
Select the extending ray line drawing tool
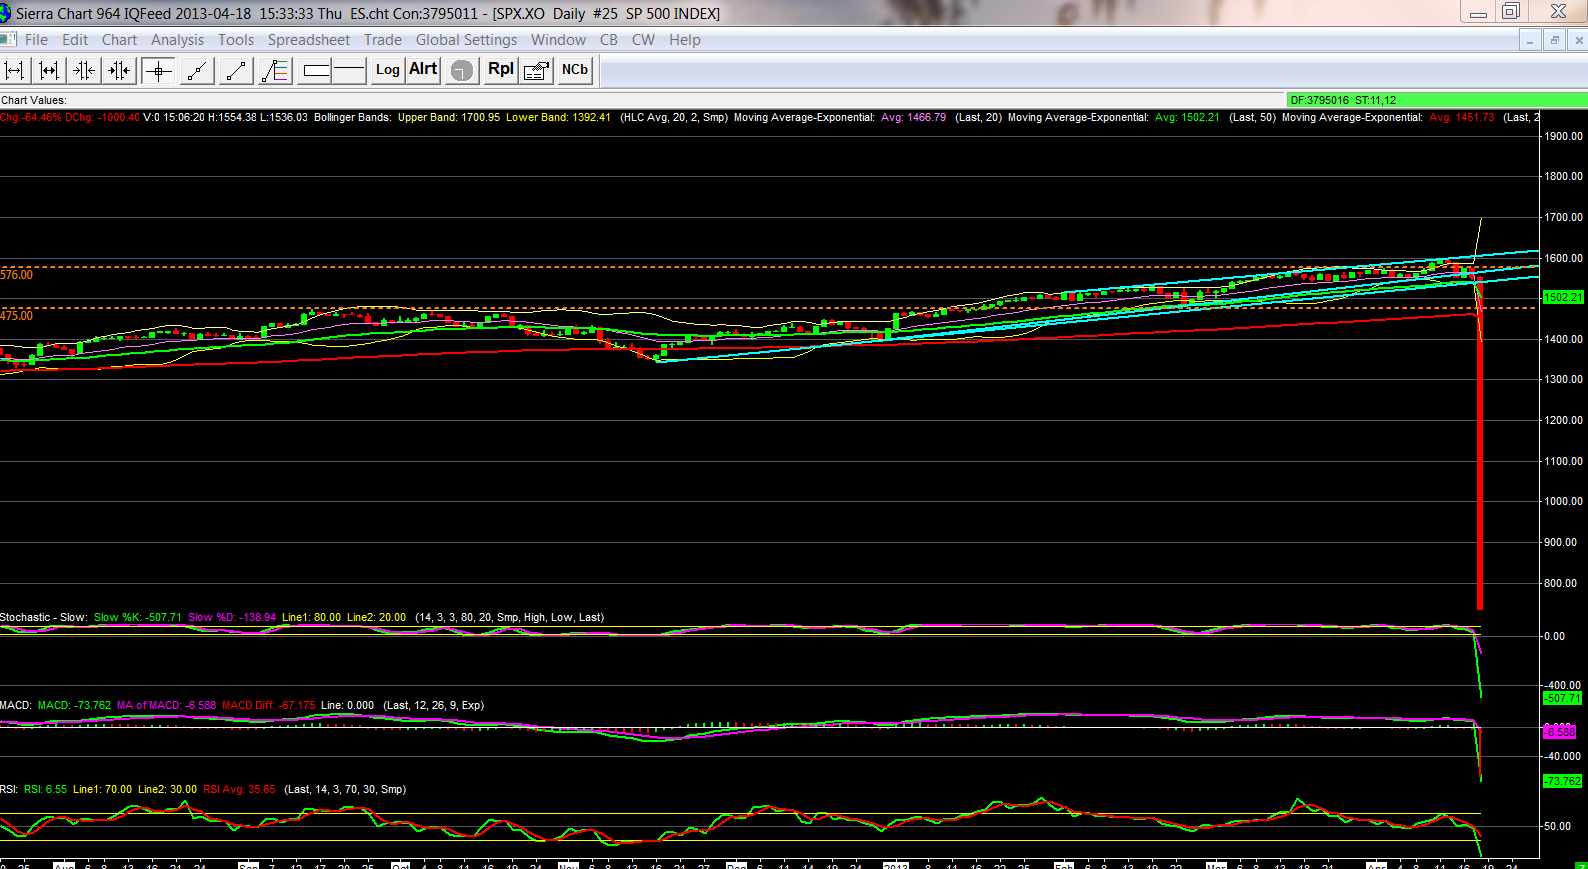click(x=197, y=70)
